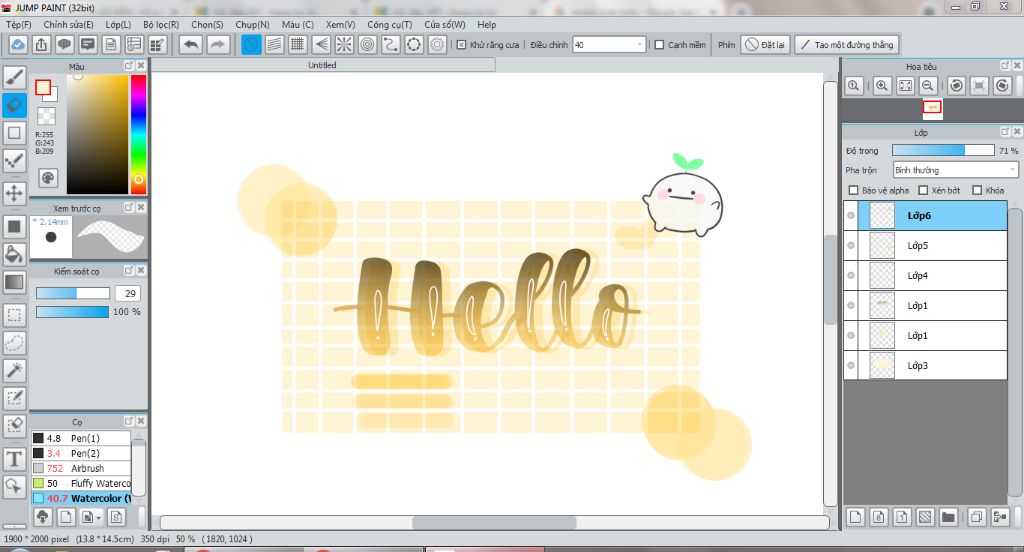This screenshot has width=1024, height=552.
Task: Select the Move tool
Action: tap(14, 193)
